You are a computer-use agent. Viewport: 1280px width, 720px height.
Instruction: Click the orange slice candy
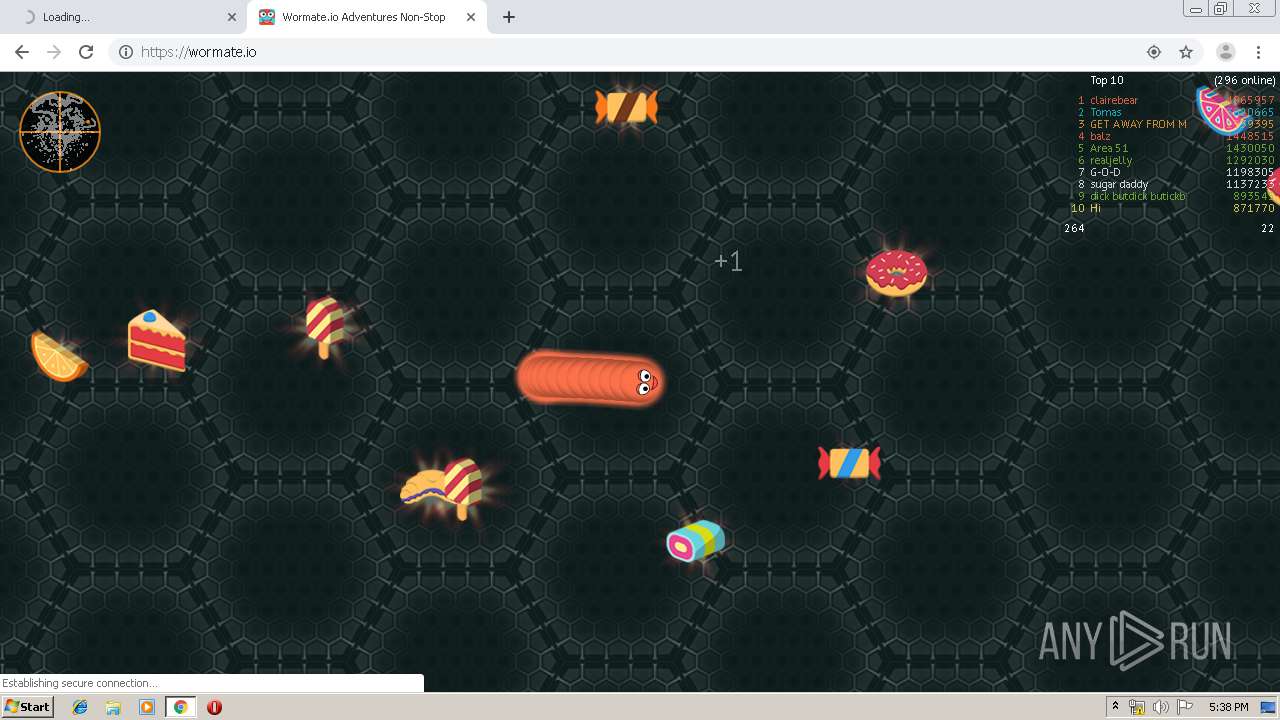tap(58, 356)
